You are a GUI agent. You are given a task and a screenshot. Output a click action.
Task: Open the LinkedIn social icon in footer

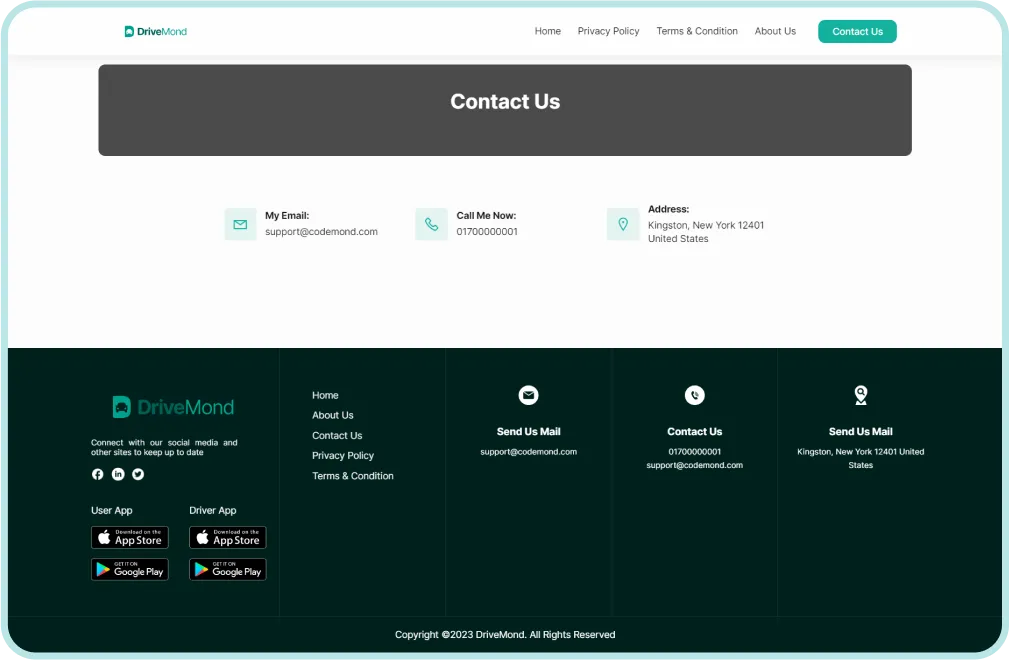(x=118, y=474)
